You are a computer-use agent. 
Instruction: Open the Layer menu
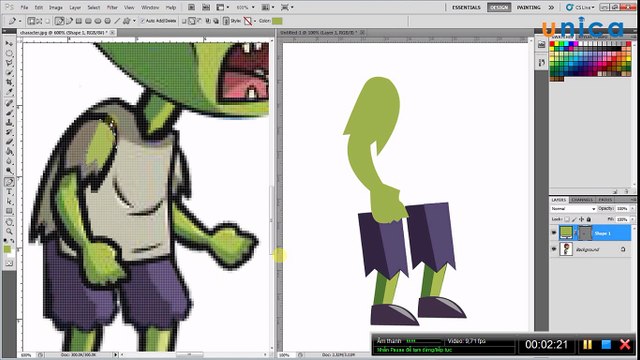point(75,7)
